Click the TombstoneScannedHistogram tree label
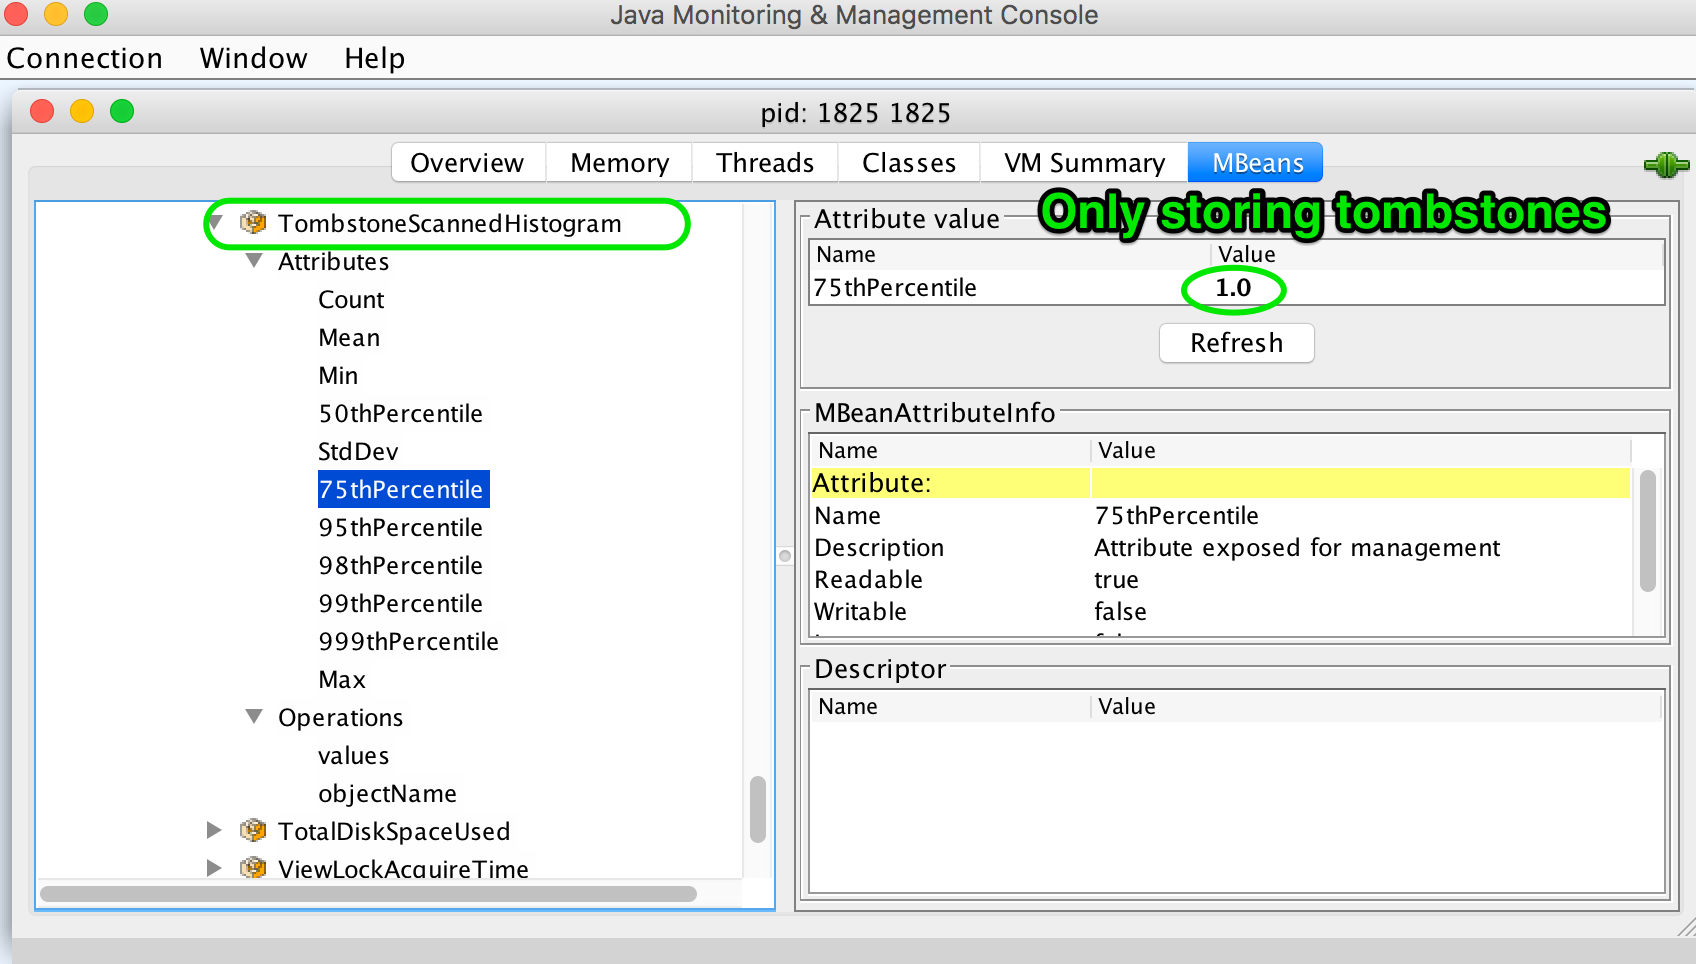Image resolution: width=1696 pixels, height=964 pixels. 450,223
